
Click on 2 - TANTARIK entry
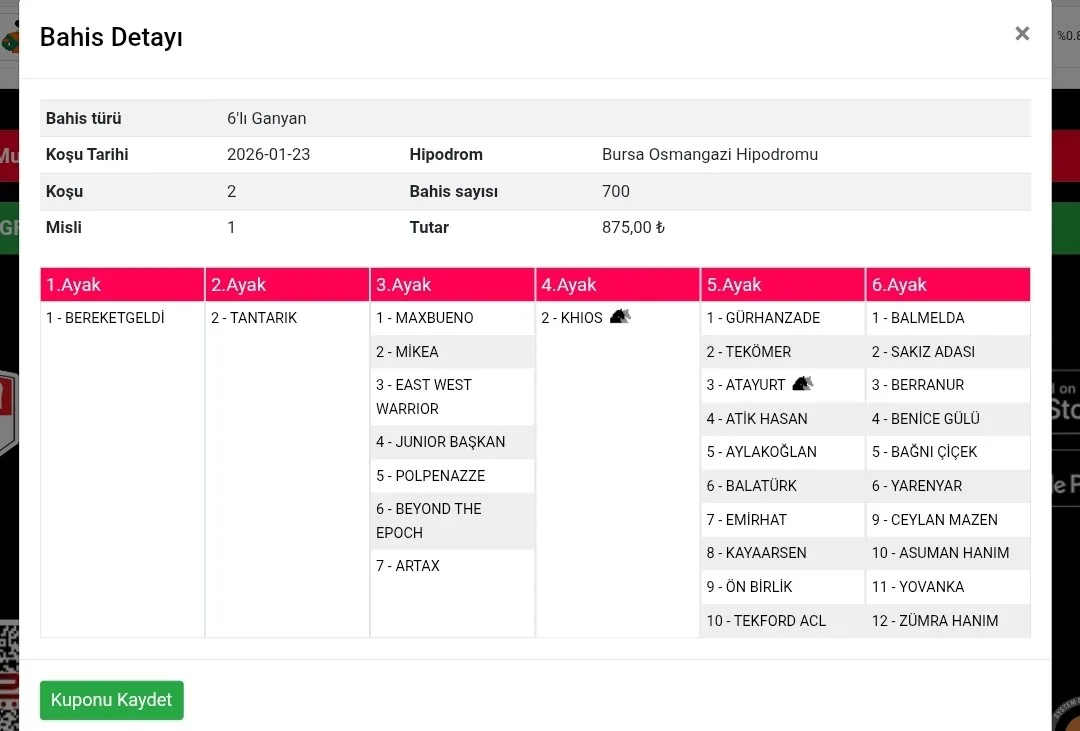(x=254, y=318)
